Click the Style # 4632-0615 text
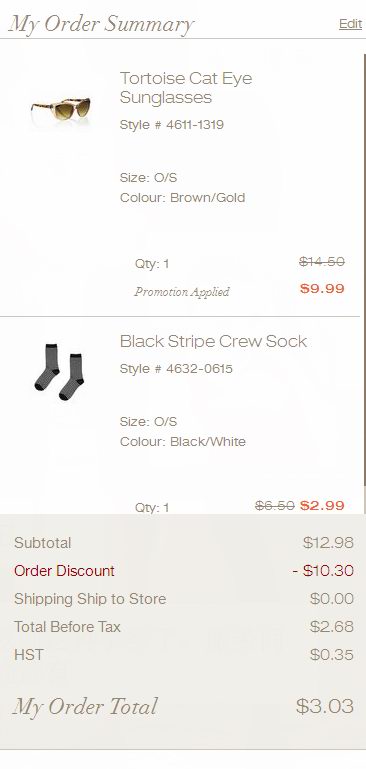This screenshot has height=769, width=366. pyautogui.click(x=176, y=368)
